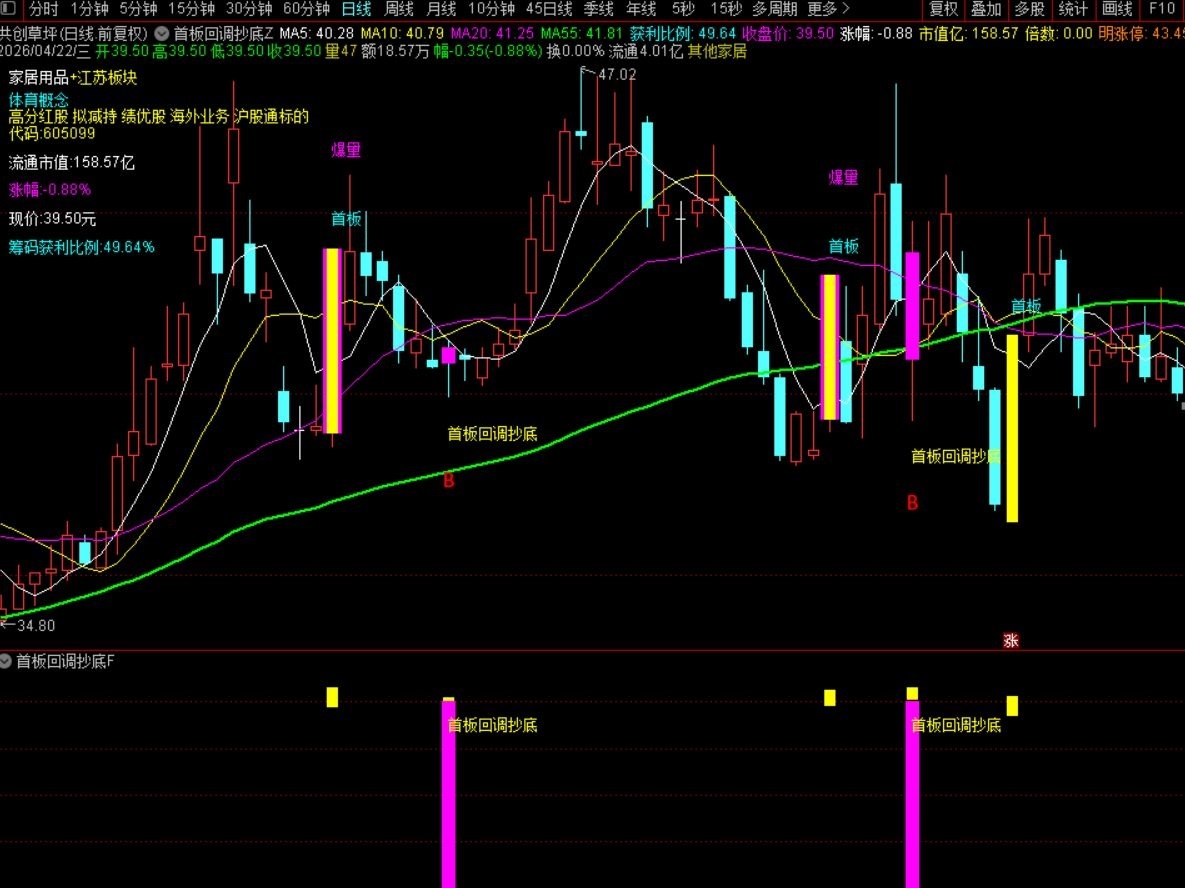This screenshot has height=888, width=1185.
Task: Click the 现价:39.50元 label
Action: click(x=52, y=219)
